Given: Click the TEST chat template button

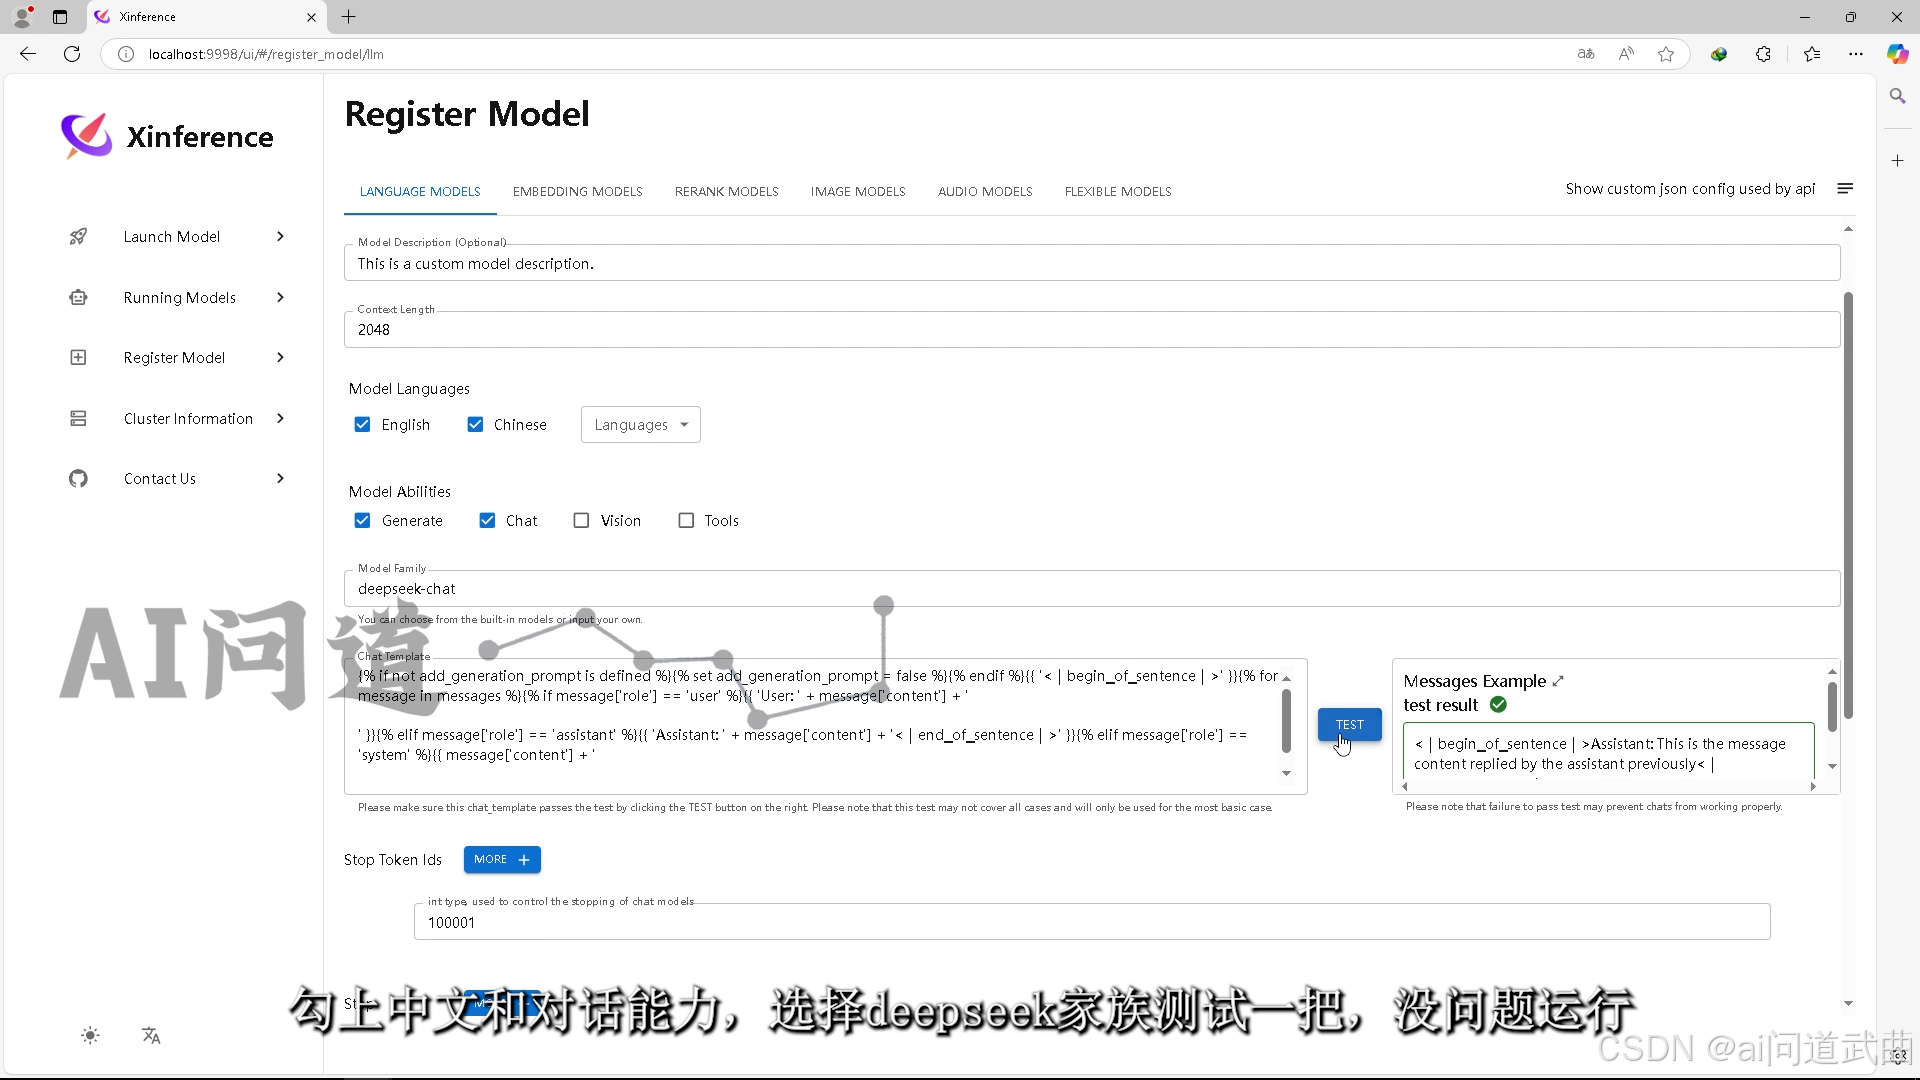Looking at the screenshot, I should pos(1349,725).
